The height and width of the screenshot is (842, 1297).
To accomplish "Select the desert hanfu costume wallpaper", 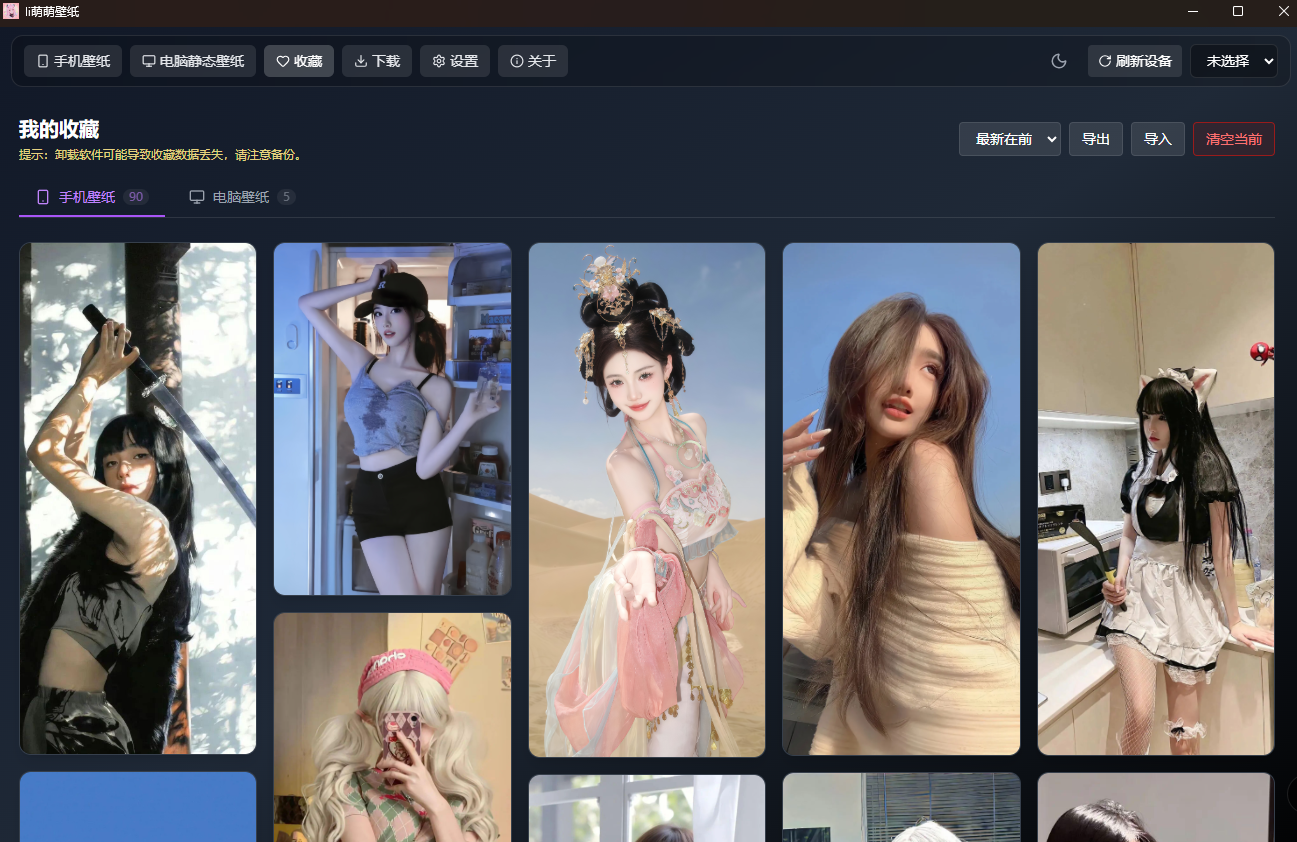I will click(x=647, y=499).
